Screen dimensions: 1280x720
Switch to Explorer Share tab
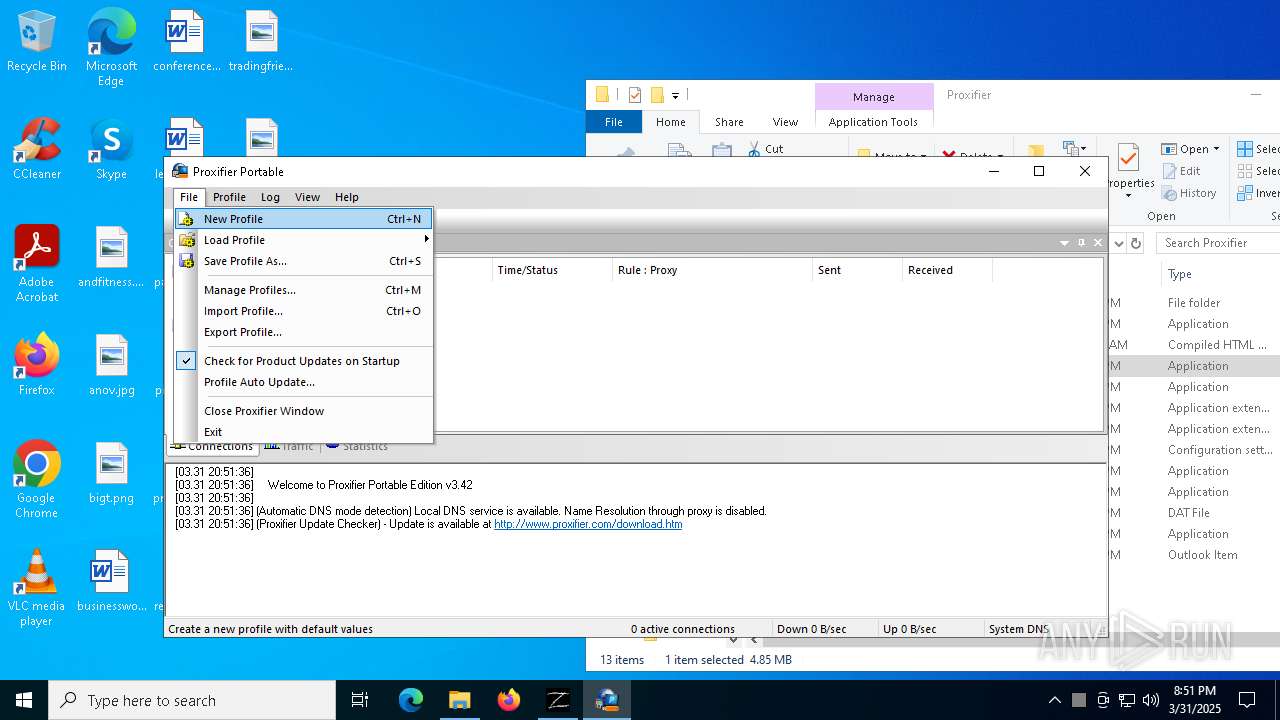[x=729, y=122]
